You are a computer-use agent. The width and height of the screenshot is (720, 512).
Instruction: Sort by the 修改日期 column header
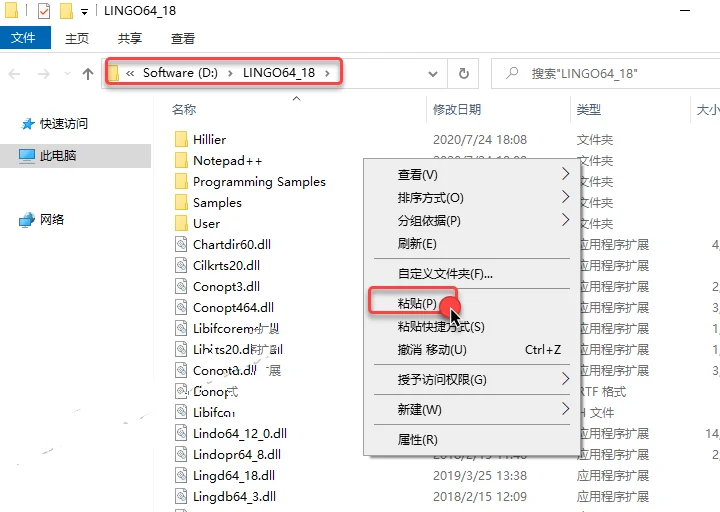(x=456, y=109)
